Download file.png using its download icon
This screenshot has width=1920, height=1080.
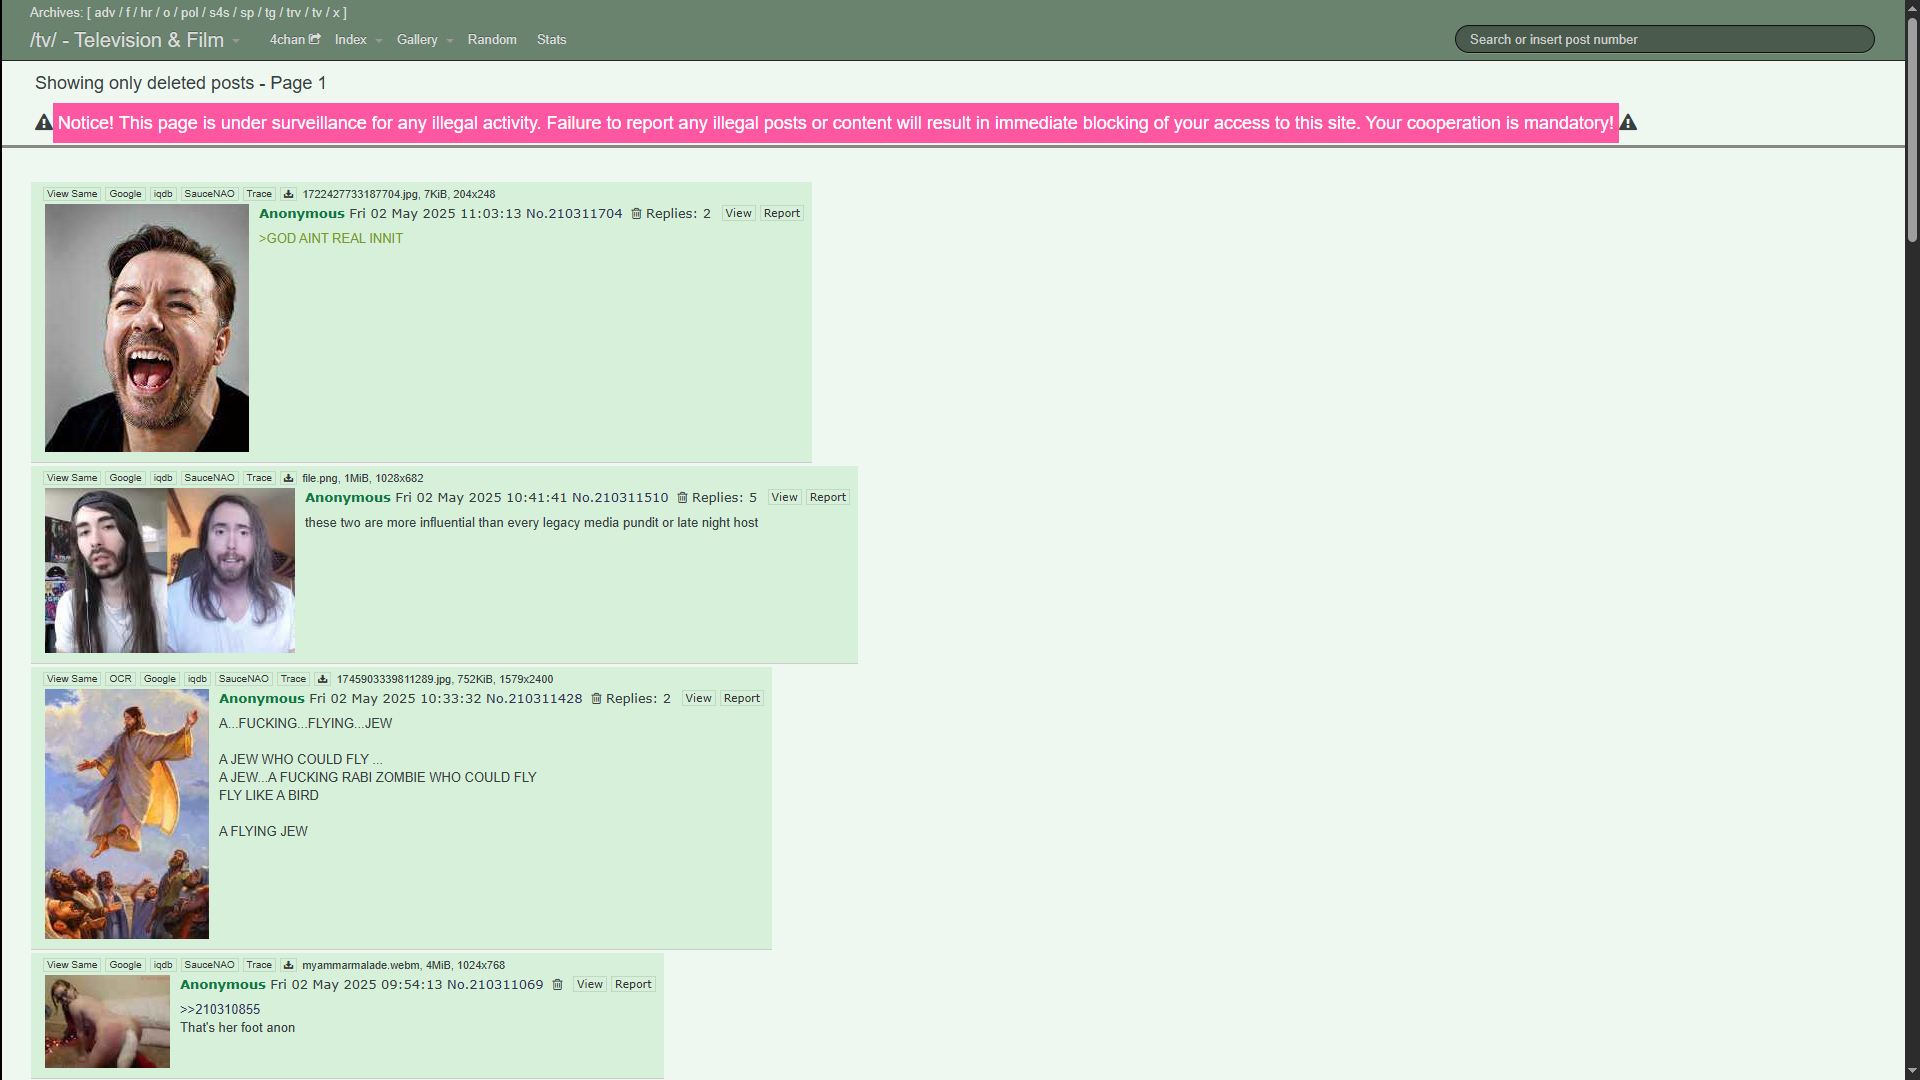click(x=288, y=478)
